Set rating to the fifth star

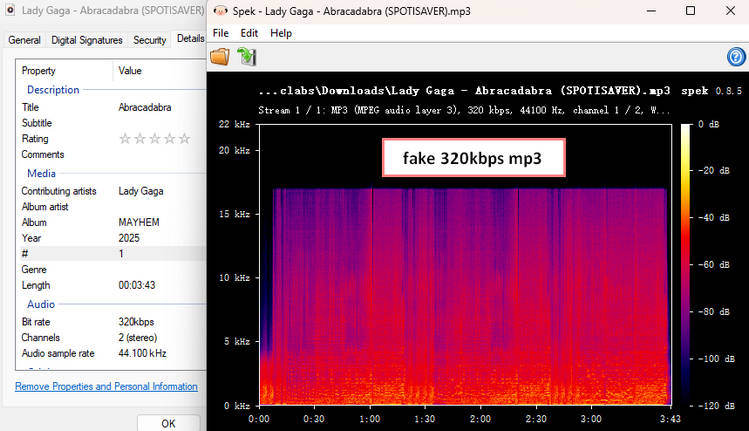point(184,139)
